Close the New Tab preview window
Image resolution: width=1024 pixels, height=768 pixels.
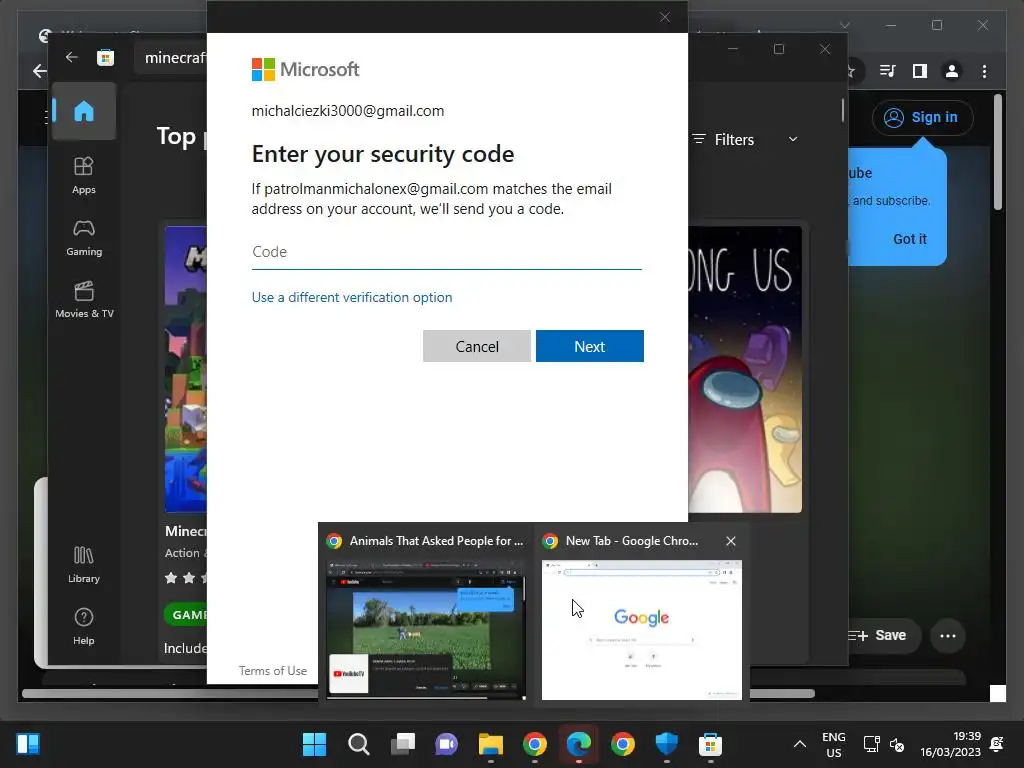click(x=731, y=541)
